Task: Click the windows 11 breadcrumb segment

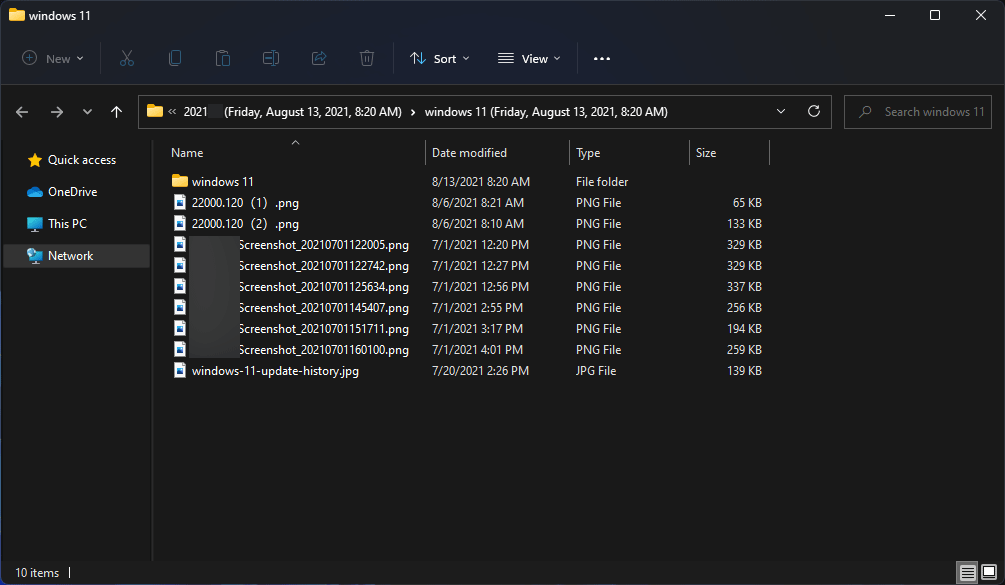Action: click(x=546, y=111)
